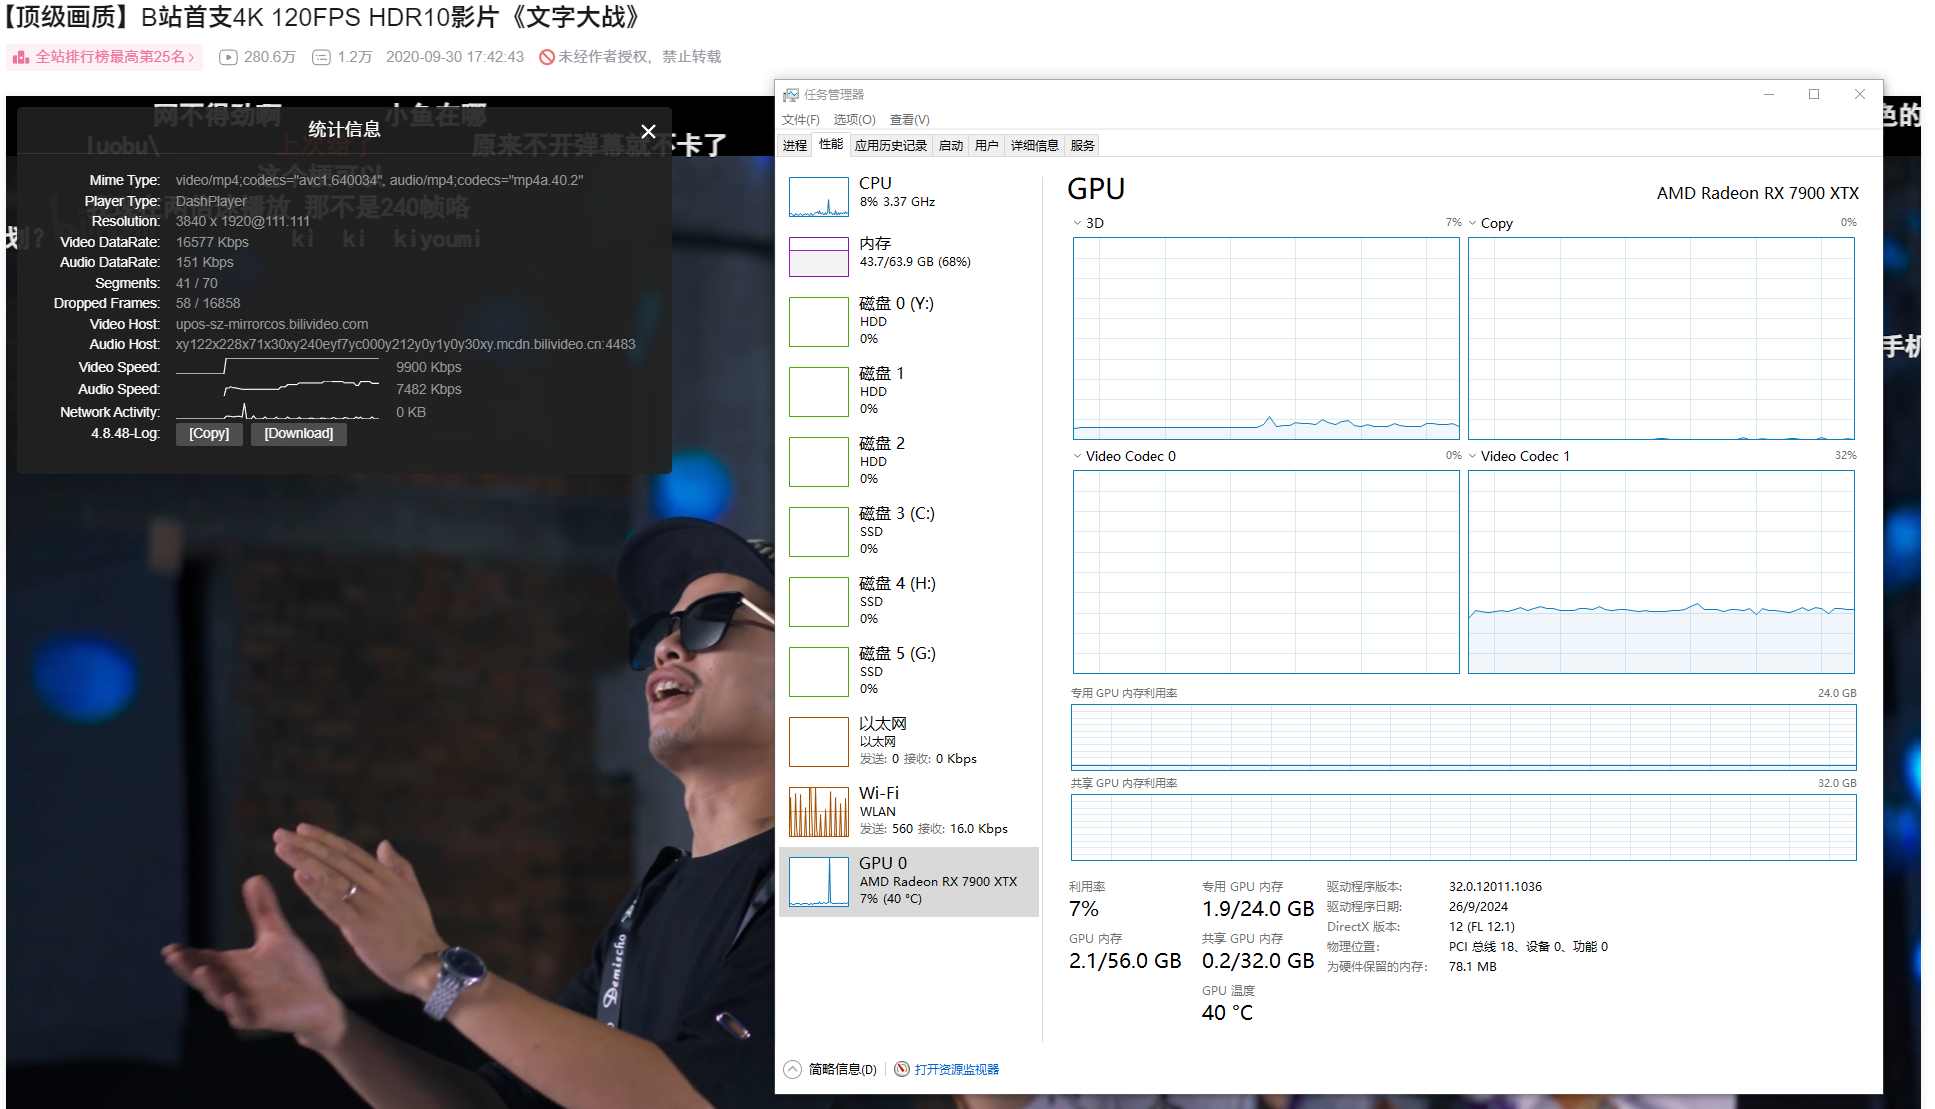This screenshot has height=1109, width=1935.
Task: Select GPU 0 AMD Radeon entry
Action: (x=908, y=882)
